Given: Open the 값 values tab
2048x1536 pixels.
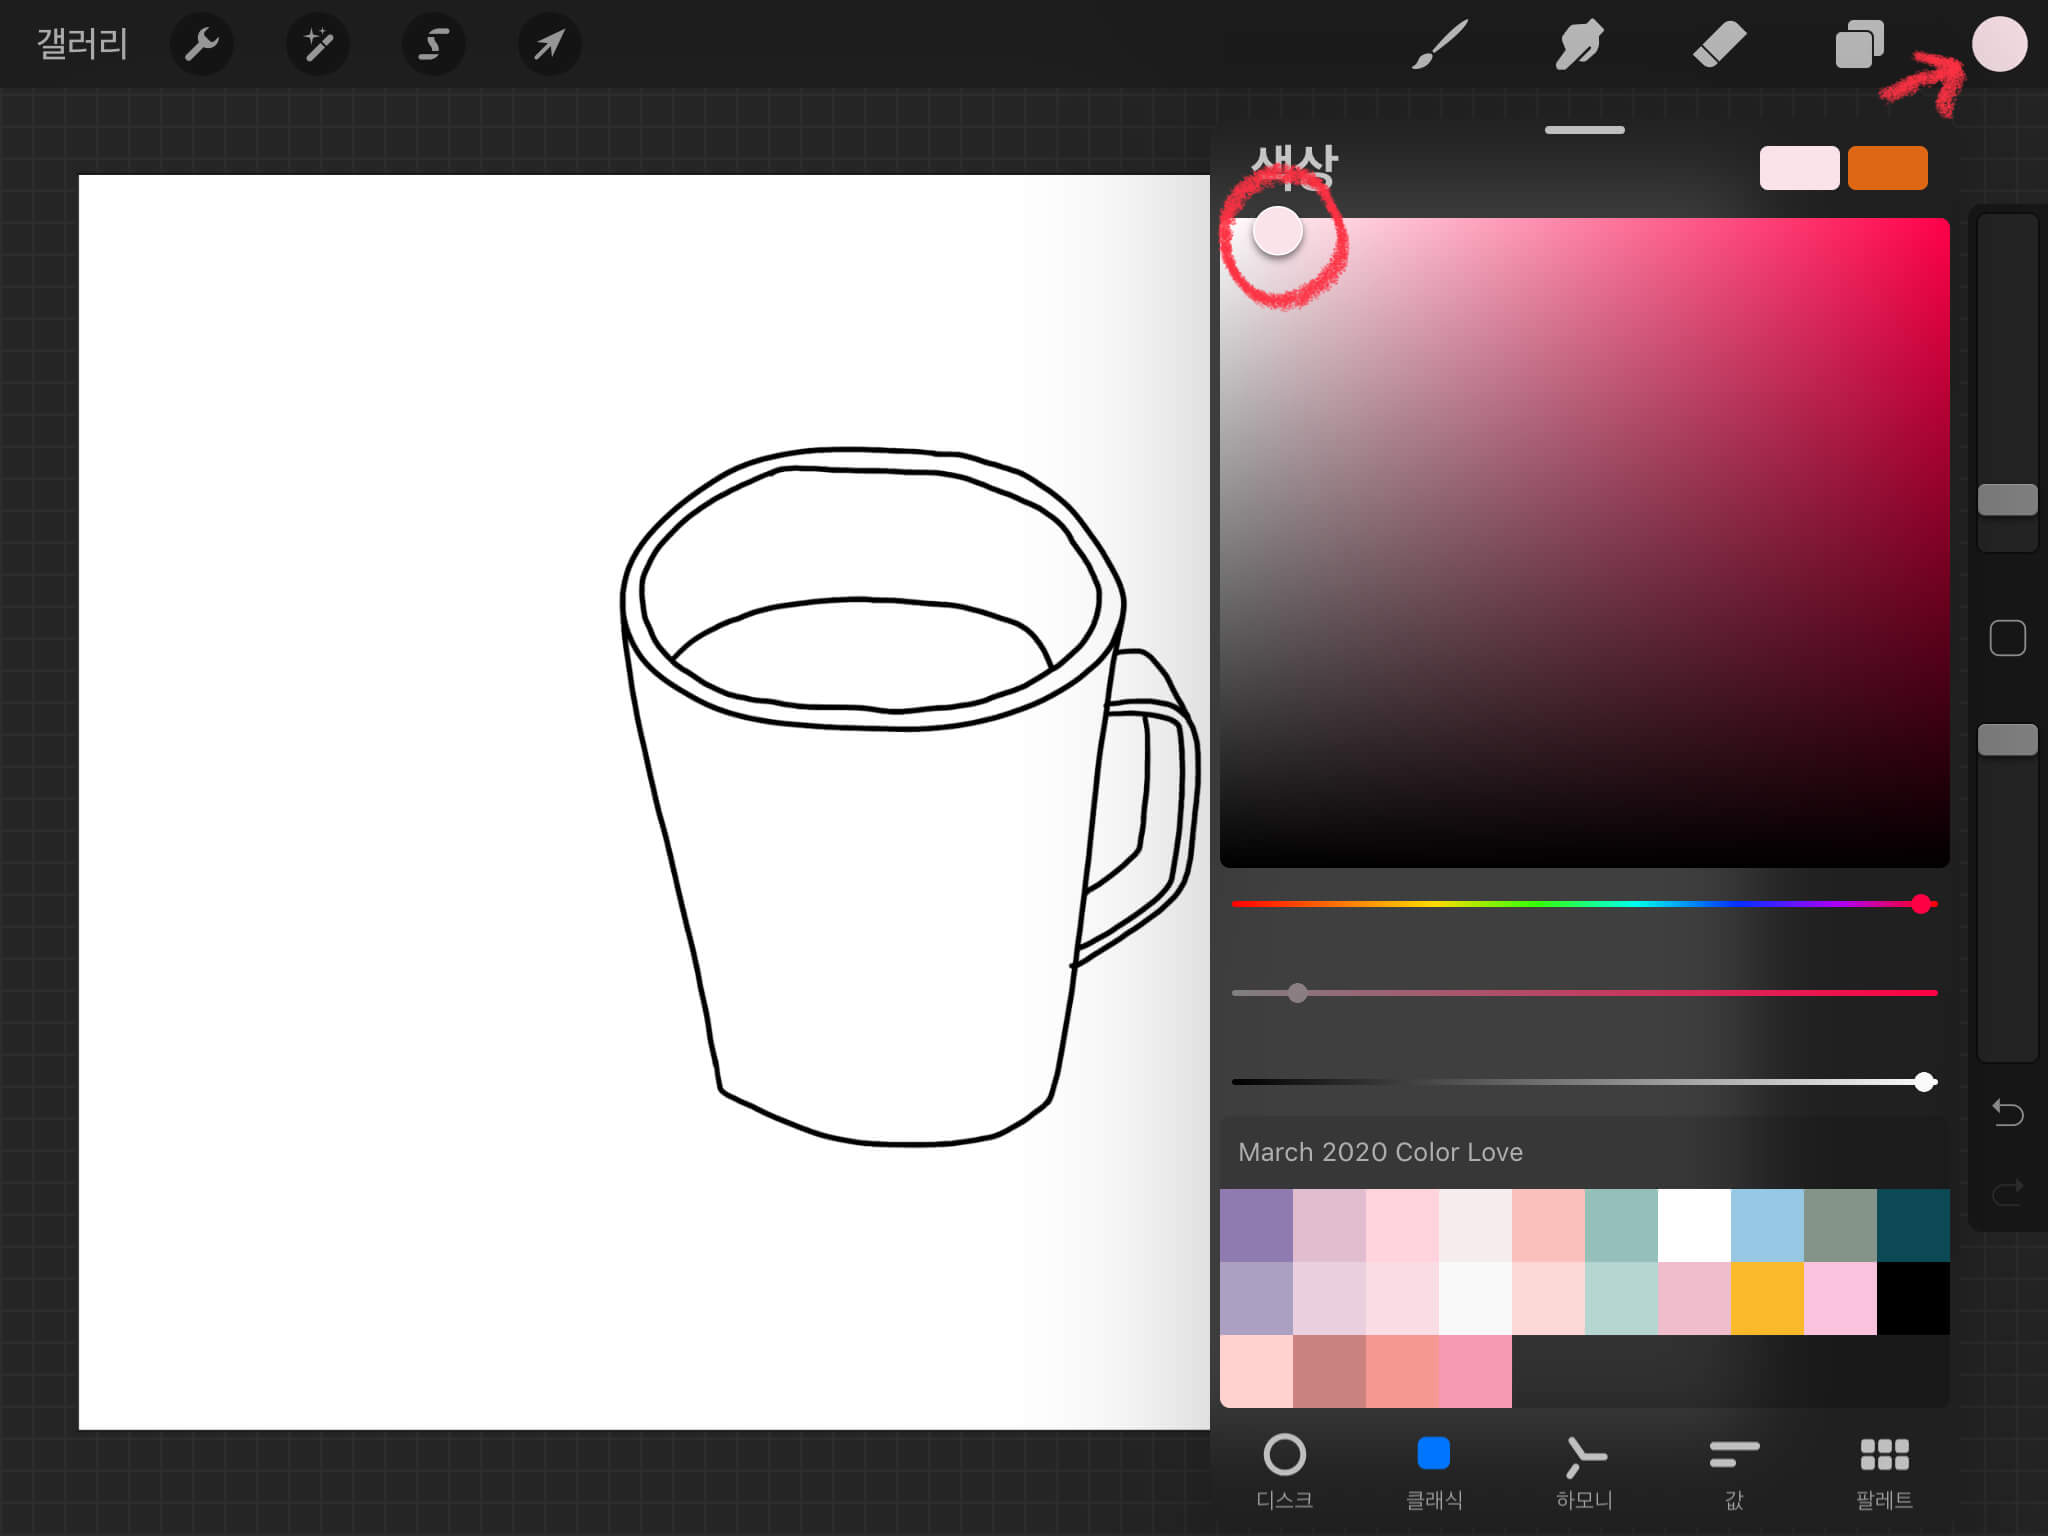Looking at the screenshot, I should pyautogui.click(x=1734, y=1470).
